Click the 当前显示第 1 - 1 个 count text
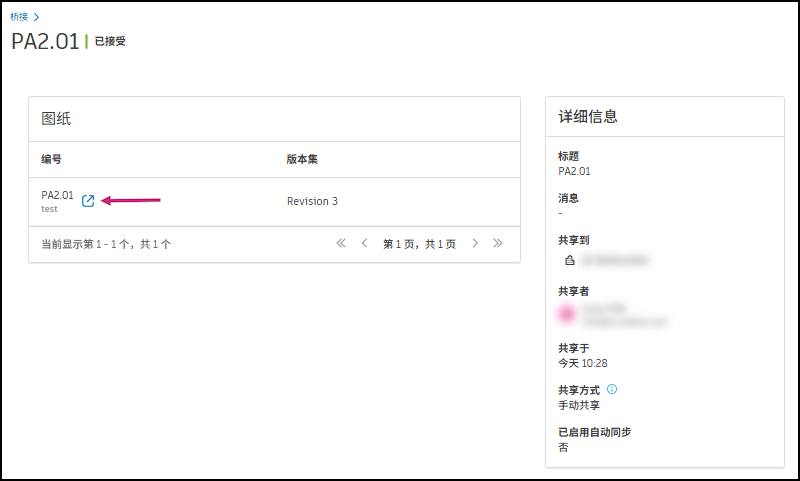This screenshot has width=800, height=481. click(x=106, y=244)
